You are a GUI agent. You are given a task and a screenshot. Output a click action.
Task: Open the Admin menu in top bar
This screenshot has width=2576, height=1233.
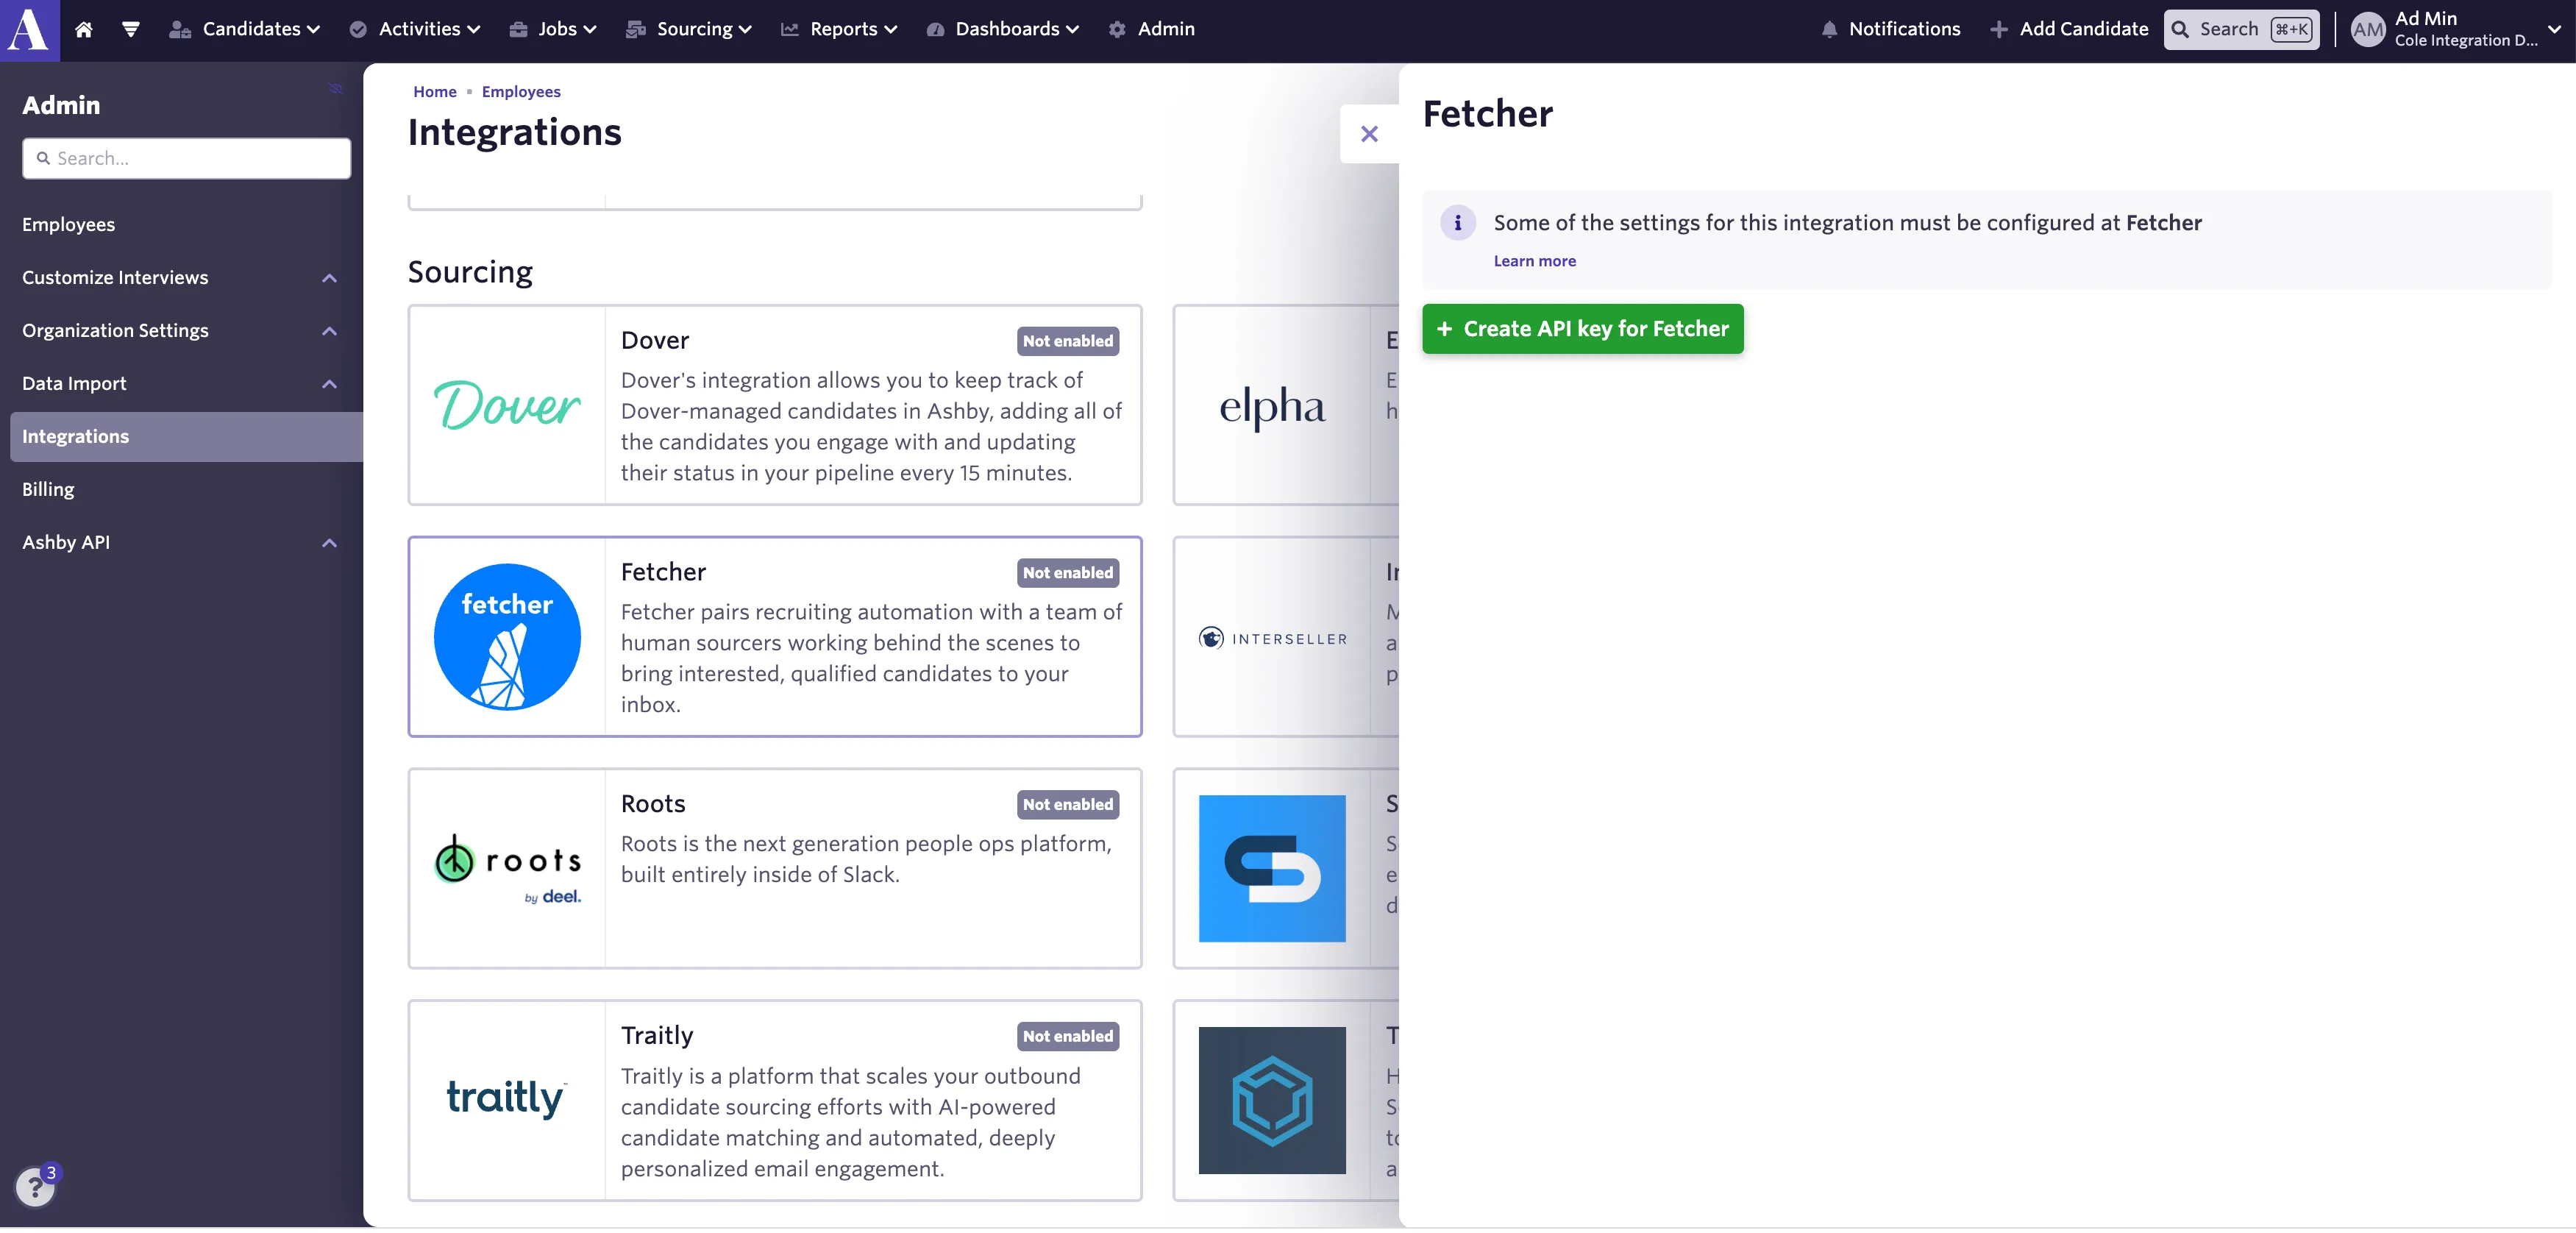point(1152,29)
